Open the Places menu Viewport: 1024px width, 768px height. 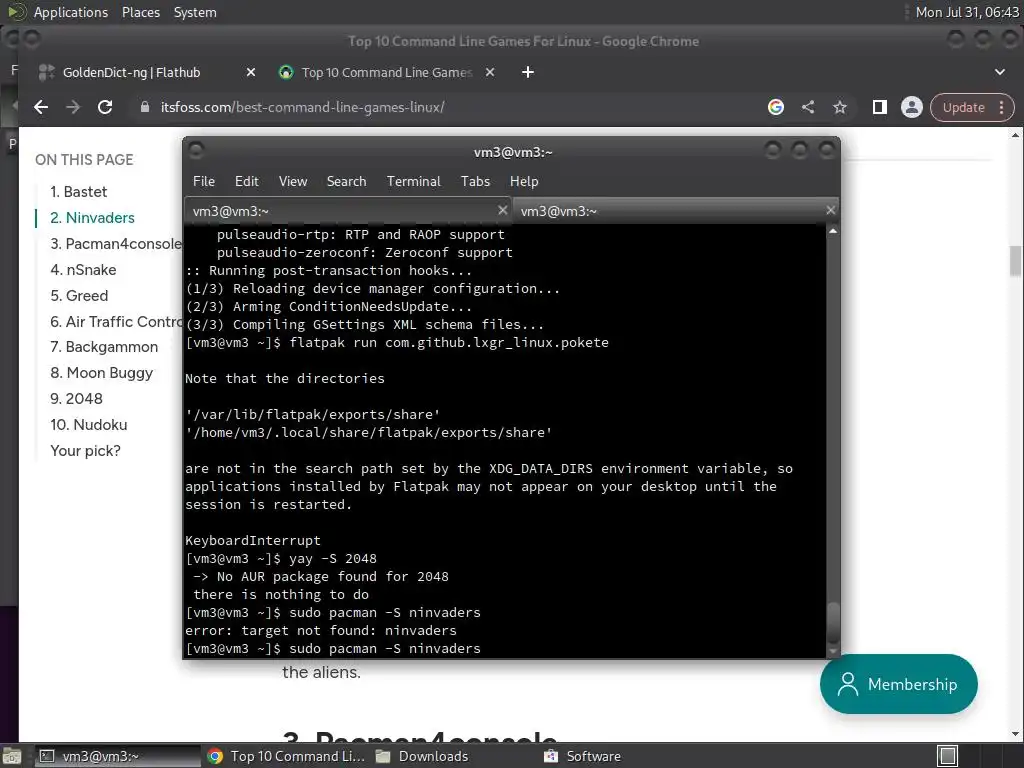pos(140,12)
